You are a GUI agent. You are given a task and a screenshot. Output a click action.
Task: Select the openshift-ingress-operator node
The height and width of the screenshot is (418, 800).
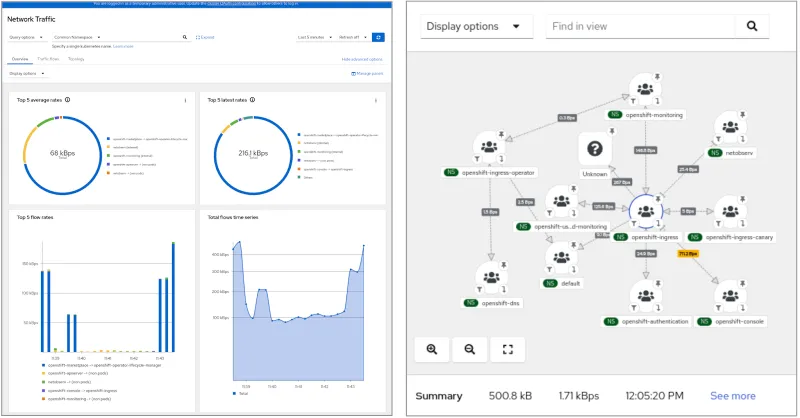pos(489,148)
